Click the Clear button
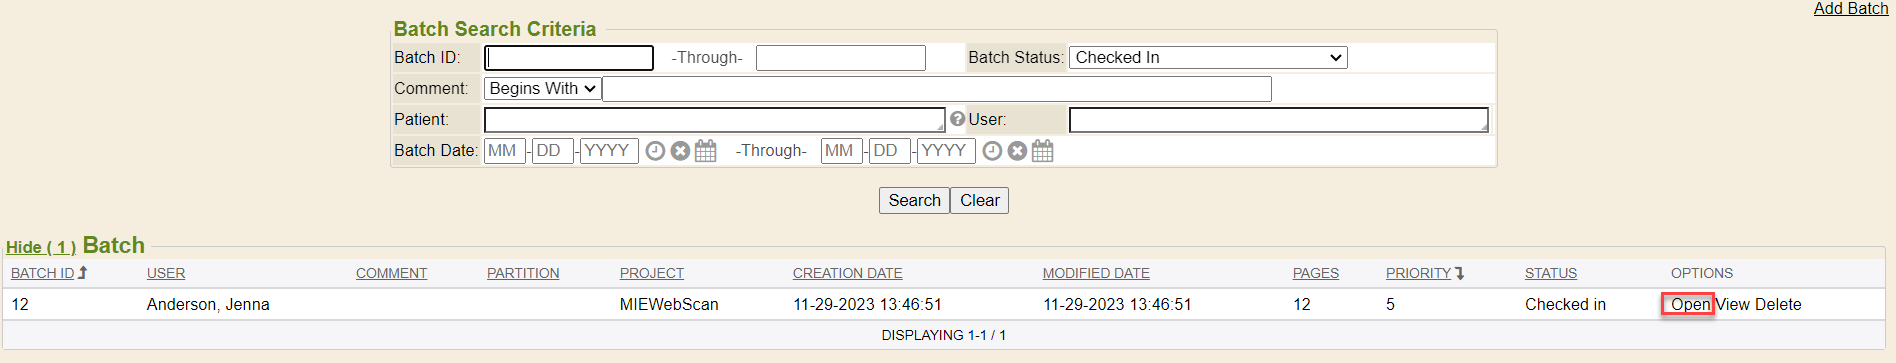The image size is (1896, 363). pyautogui.click(x=979, y=201)
